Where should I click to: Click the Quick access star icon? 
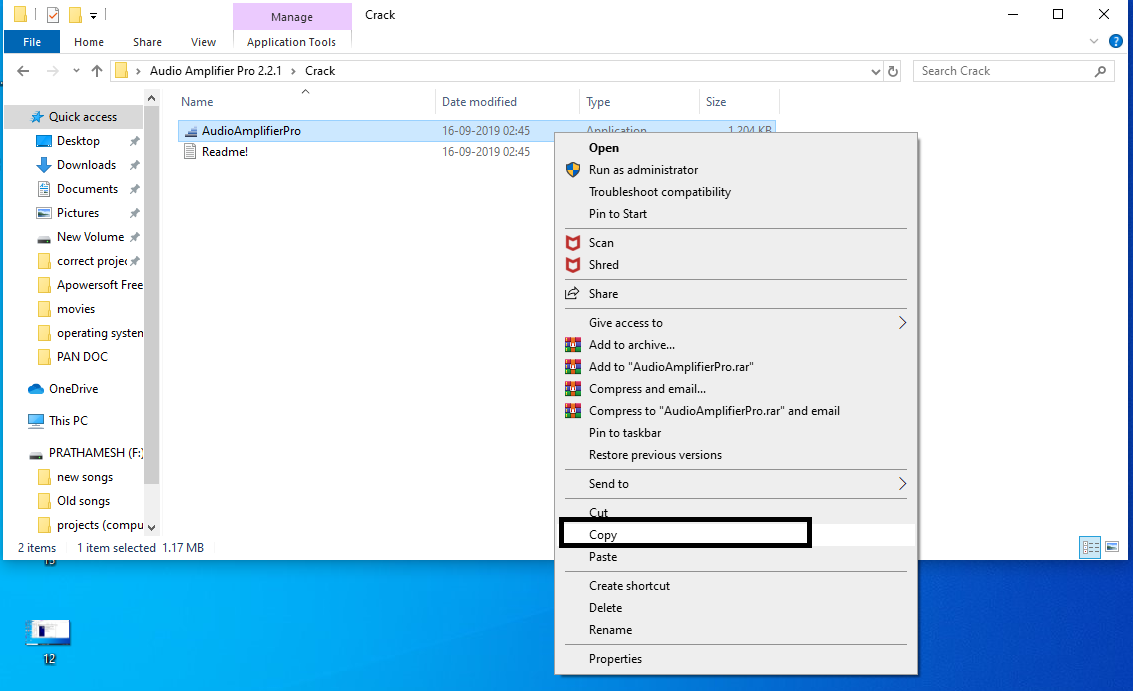coord(37,117)
